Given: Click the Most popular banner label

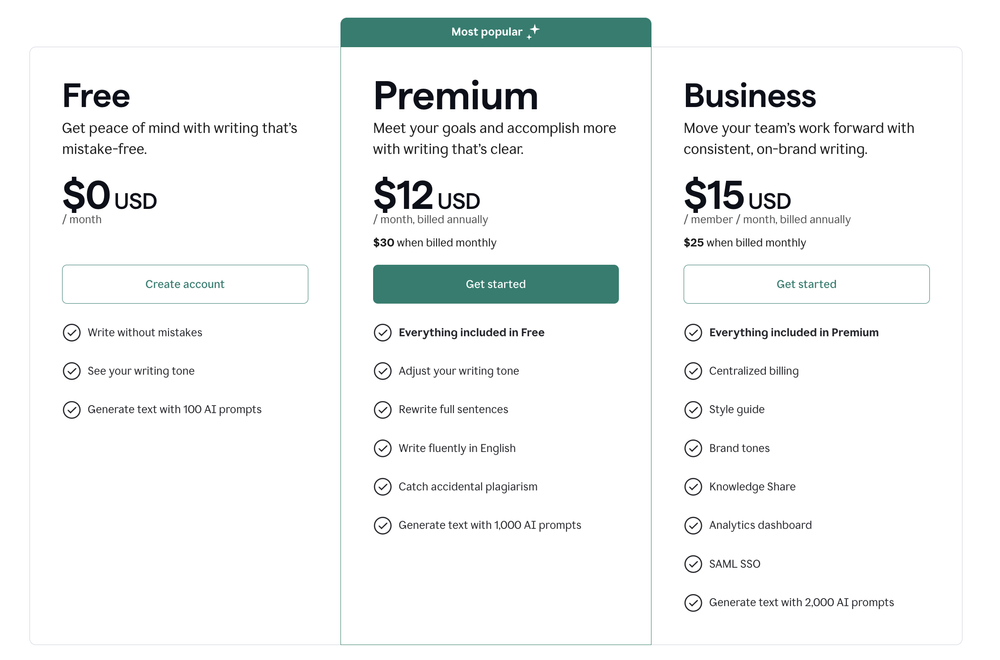Looking at the screenshot, I should (x=487, y=32).
